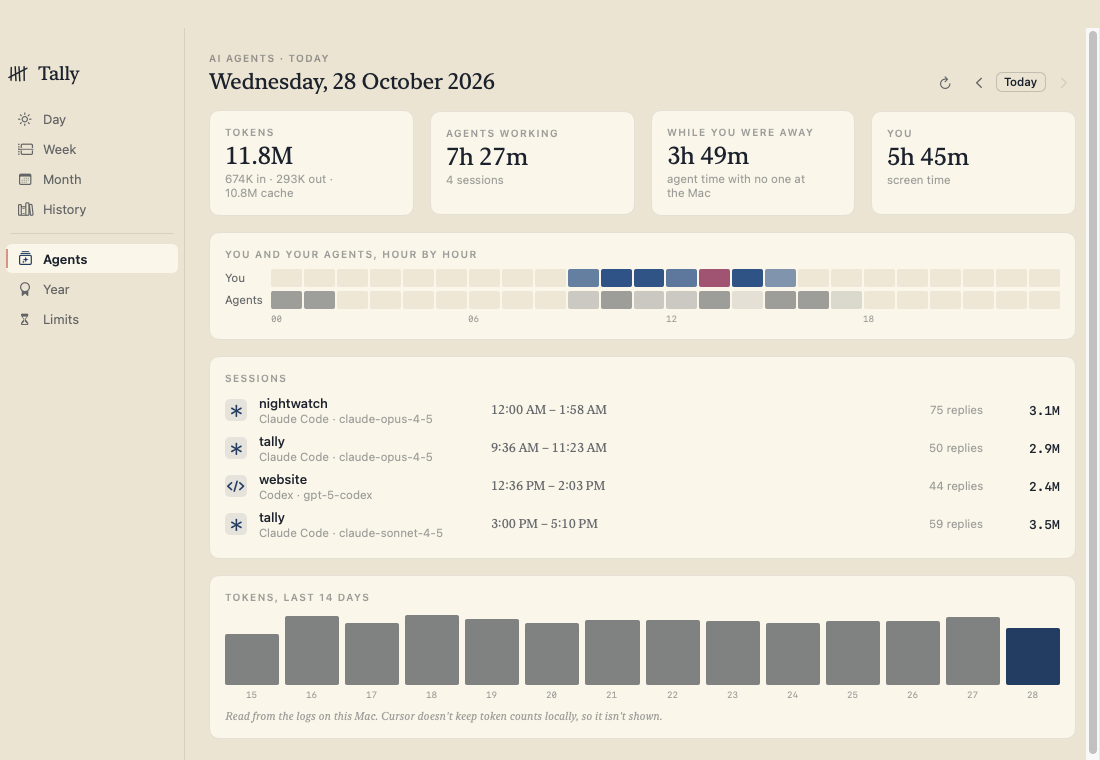Open Month using its calendar icon
This screenshot has height=760, width=1100.
click(x=25, y=180)
